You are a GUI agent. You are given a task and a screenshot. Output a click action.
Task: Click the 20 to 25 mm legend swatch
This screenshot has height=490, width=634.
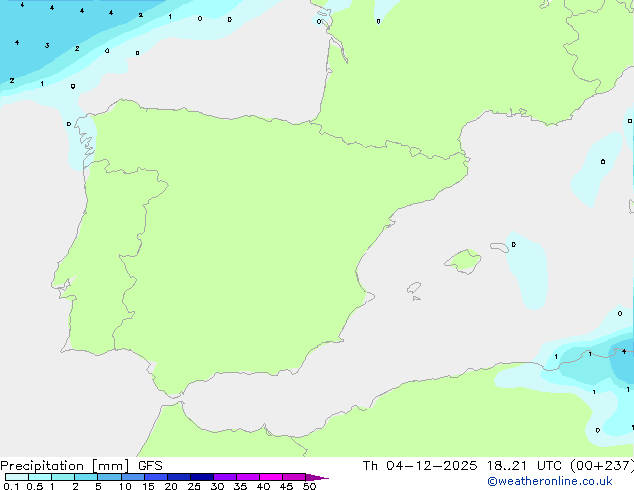pos(179,477)
